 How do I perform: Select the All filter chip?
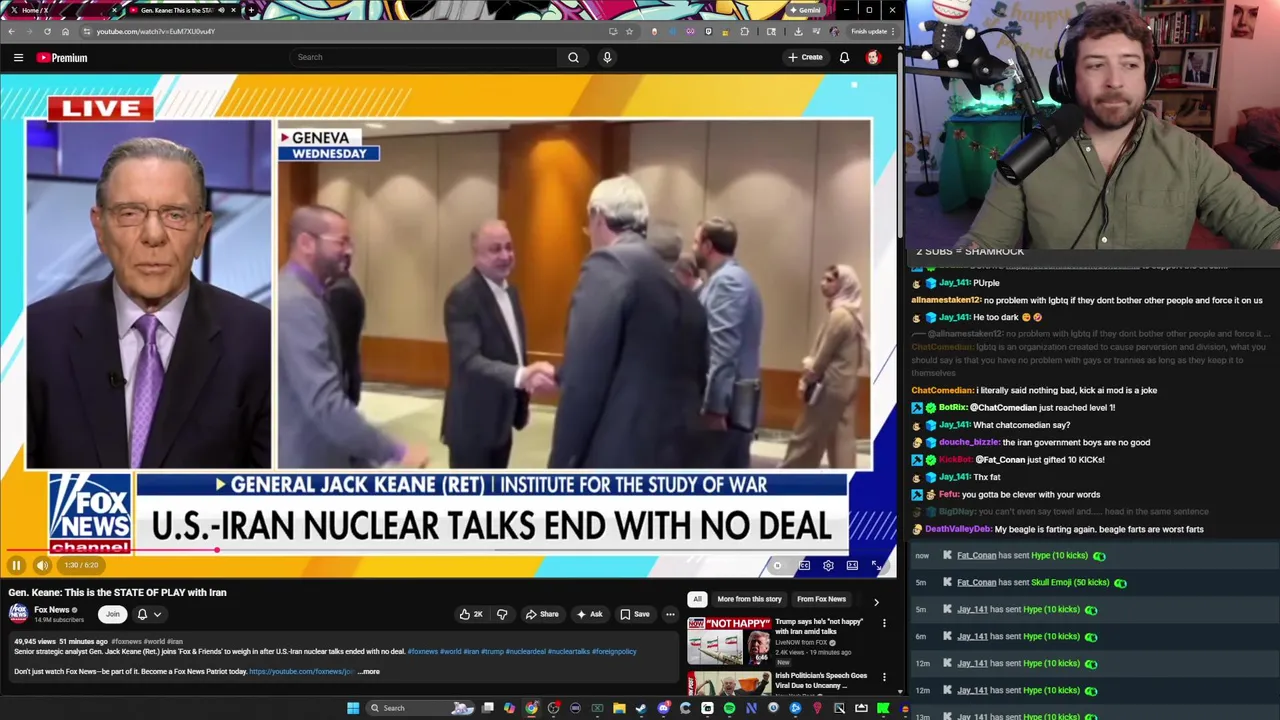(697, 599)
